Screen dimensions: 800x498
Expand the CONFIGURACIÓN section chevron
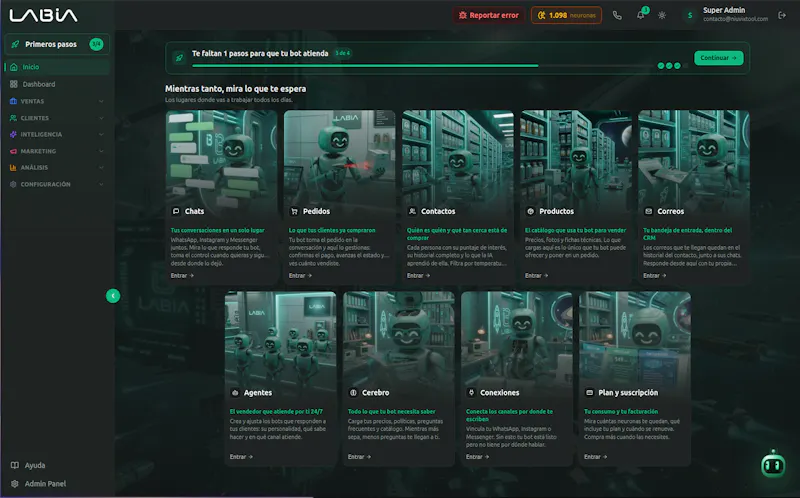point(101,184)
